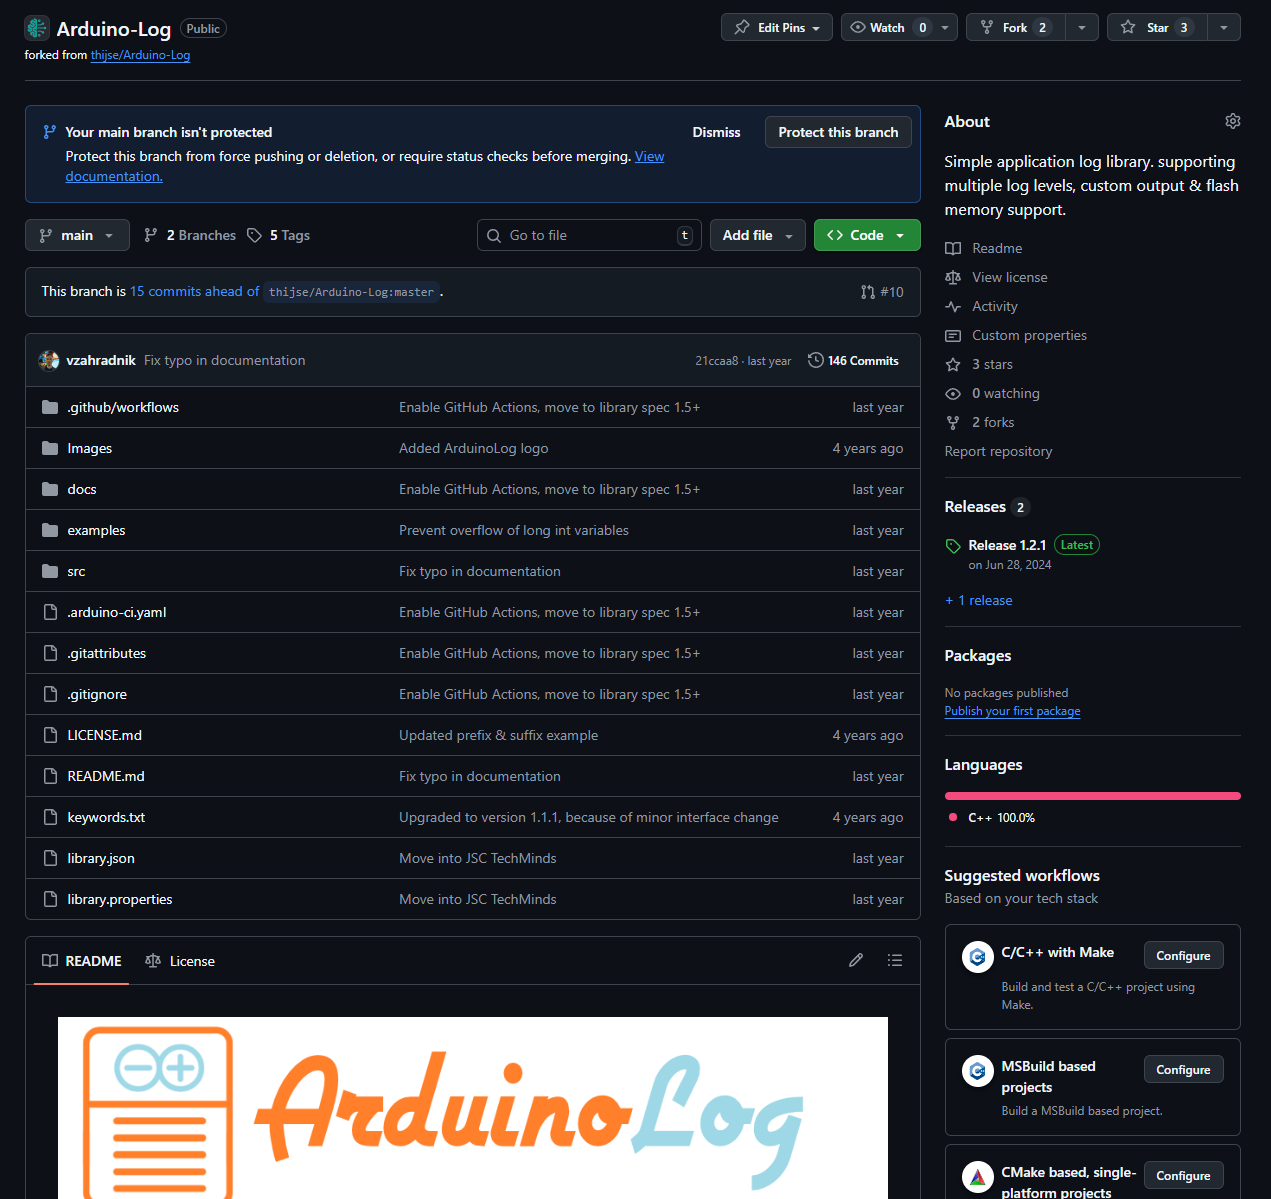This screenshot has width=1271, height=1199.
Task: Open the README outline list icon
Action: click(895, 960)
